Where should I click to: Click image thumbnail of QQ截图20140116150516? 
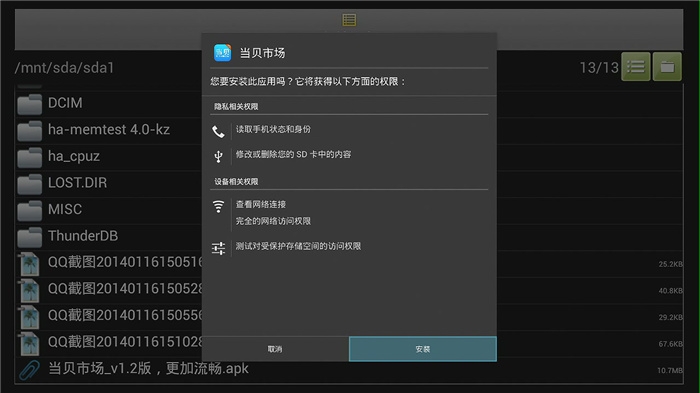coord(29,264)
